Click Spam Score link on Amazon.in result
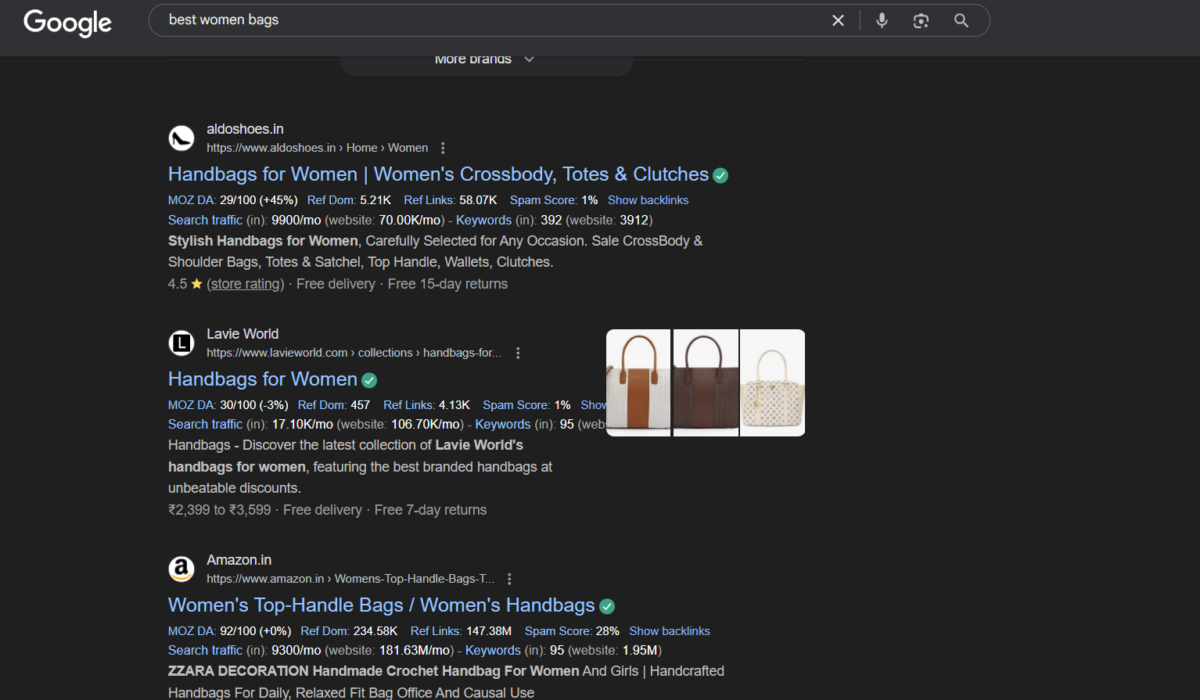The width and height of the screenshot is (1200, 700). [558, 631]
